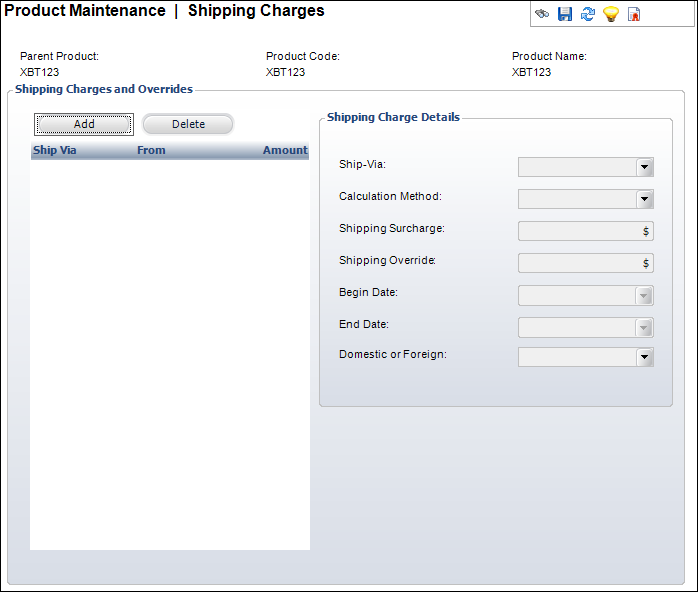The width and height of the screenshot is (698, 592).
Task: Click the Parent Product value XBT123
Action: pyautogui.click(x=39, y=72)
